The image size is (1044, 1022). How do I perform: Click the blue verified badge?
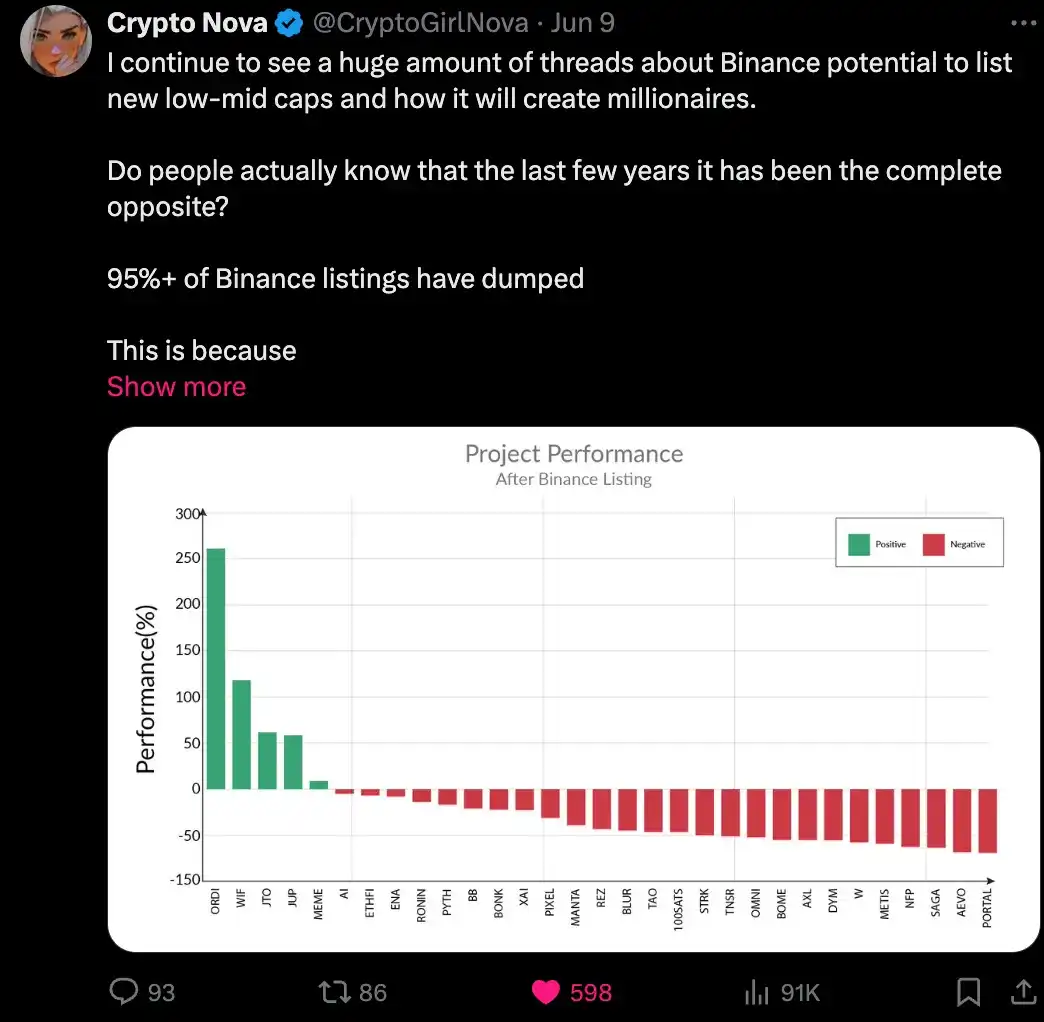point(290,23)
